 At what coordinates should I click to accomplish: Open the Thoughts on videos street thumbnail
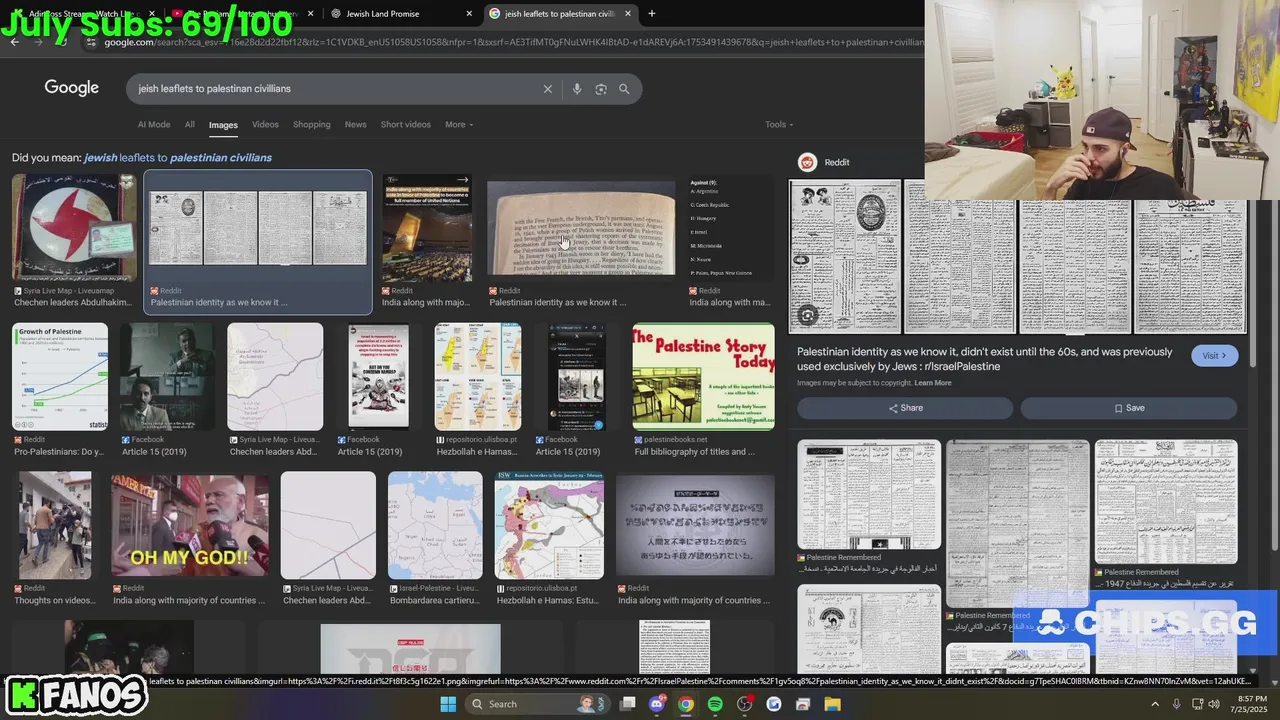[x=54, y=526]
